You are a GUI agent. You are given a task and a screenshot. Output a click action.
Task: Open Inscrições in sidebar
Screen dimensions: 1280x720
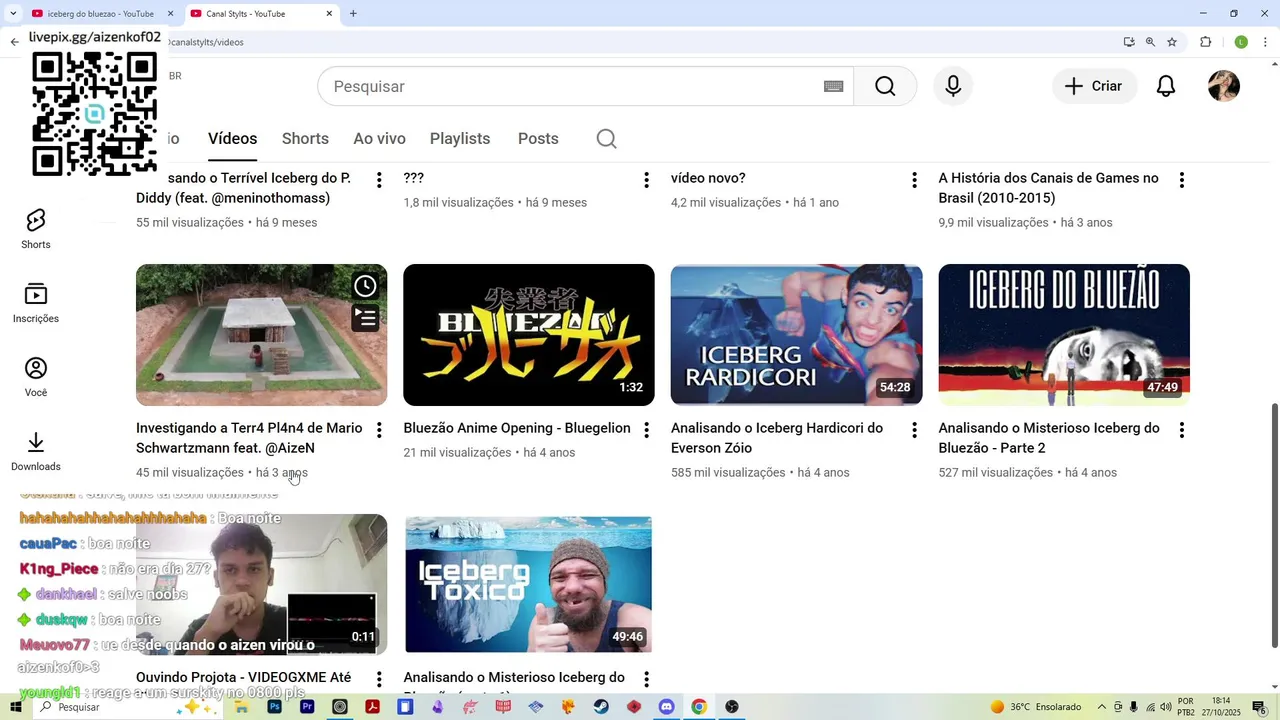(x=36, y=304)
